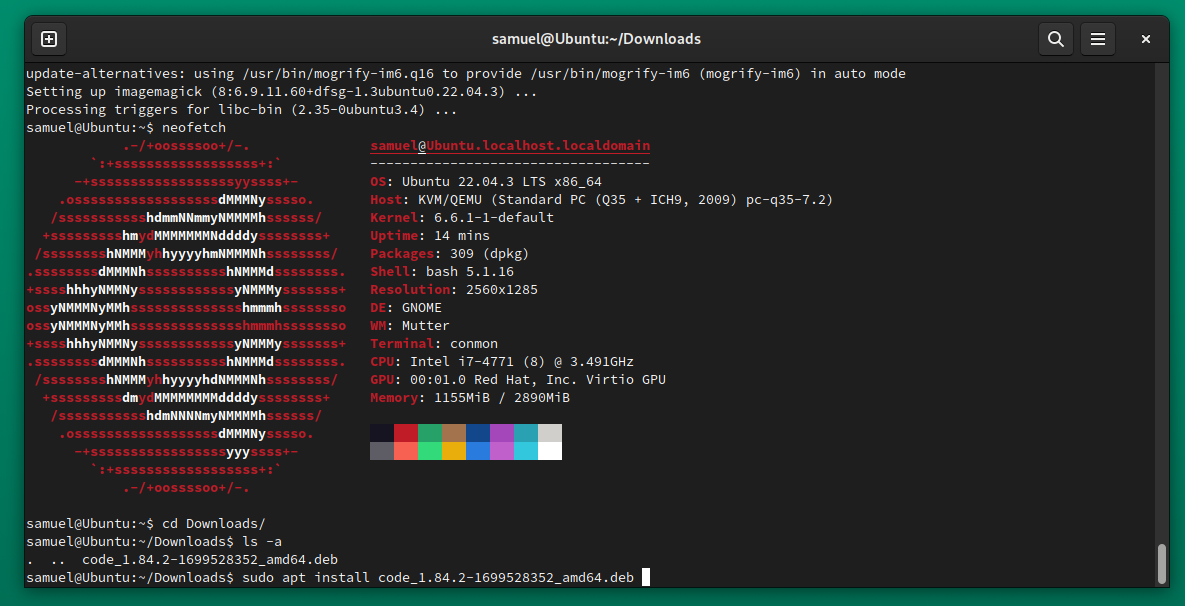Click the terminal vertical scrollbar thumb
Screen dimensions: 1185x606
[x=1162, y=564]
